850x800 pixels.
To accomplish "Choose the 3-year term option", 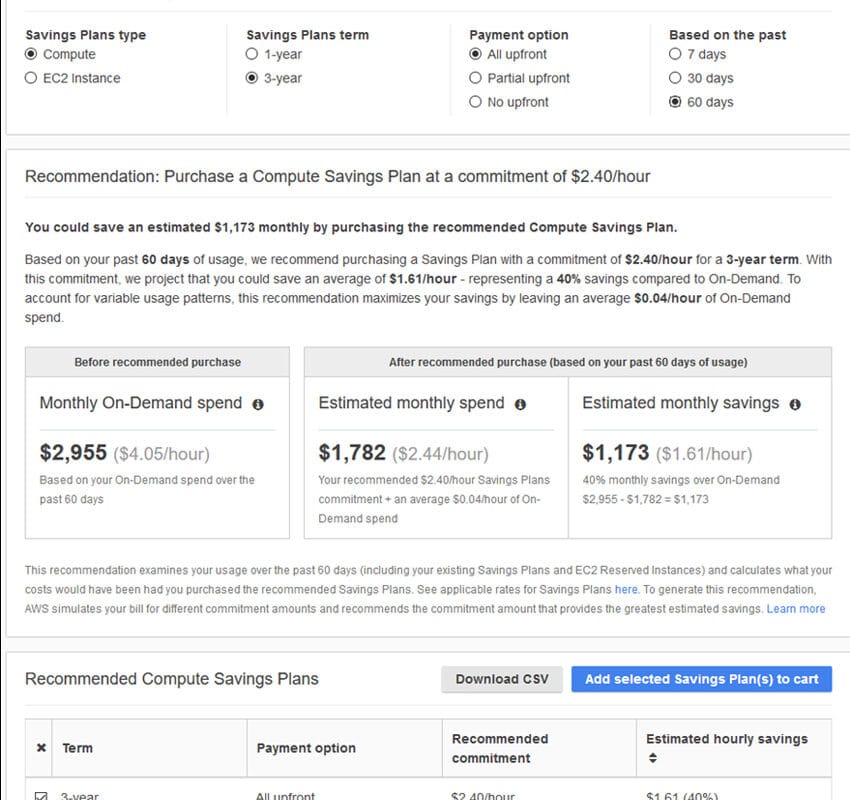I will pos(252,78).
